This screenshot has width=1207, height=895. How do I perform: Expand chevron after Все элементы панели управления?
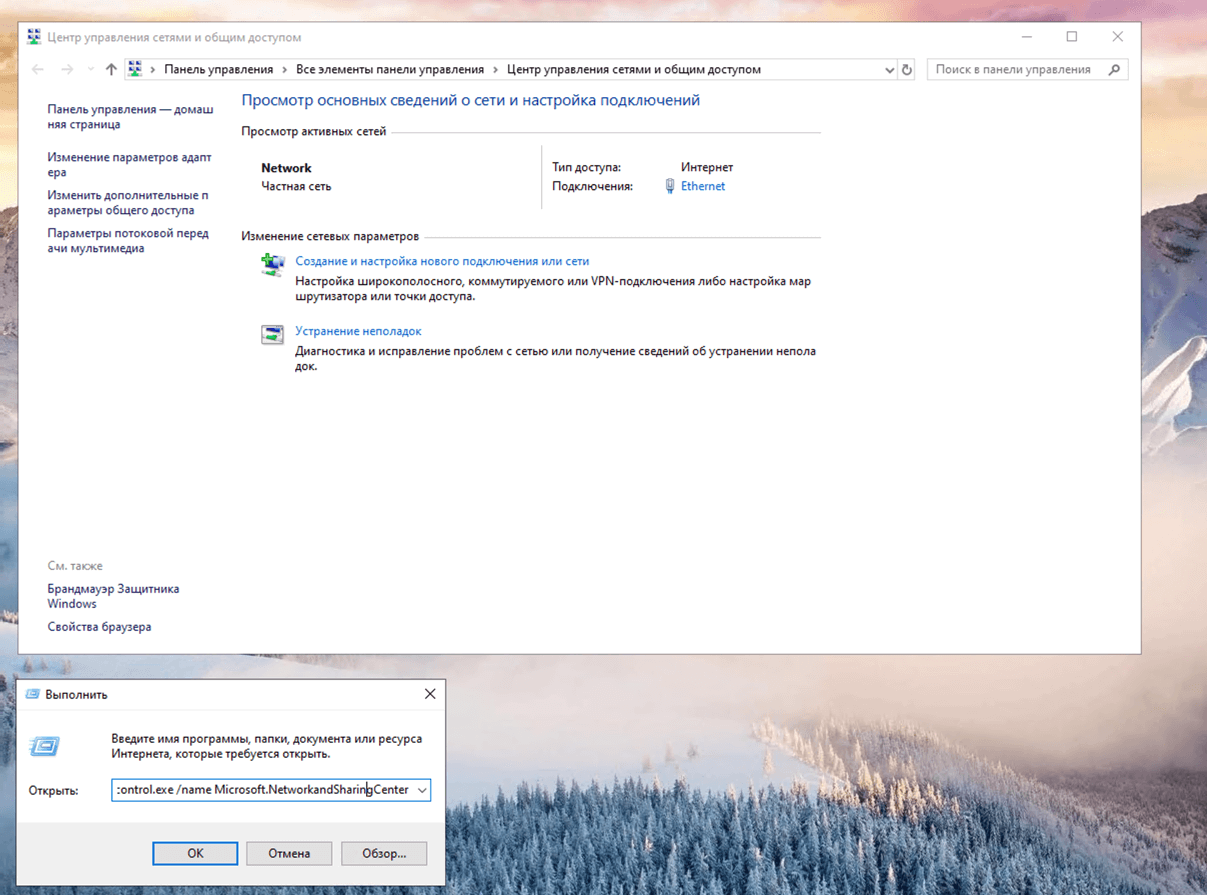pyautogui.click(x=496, y=70)
